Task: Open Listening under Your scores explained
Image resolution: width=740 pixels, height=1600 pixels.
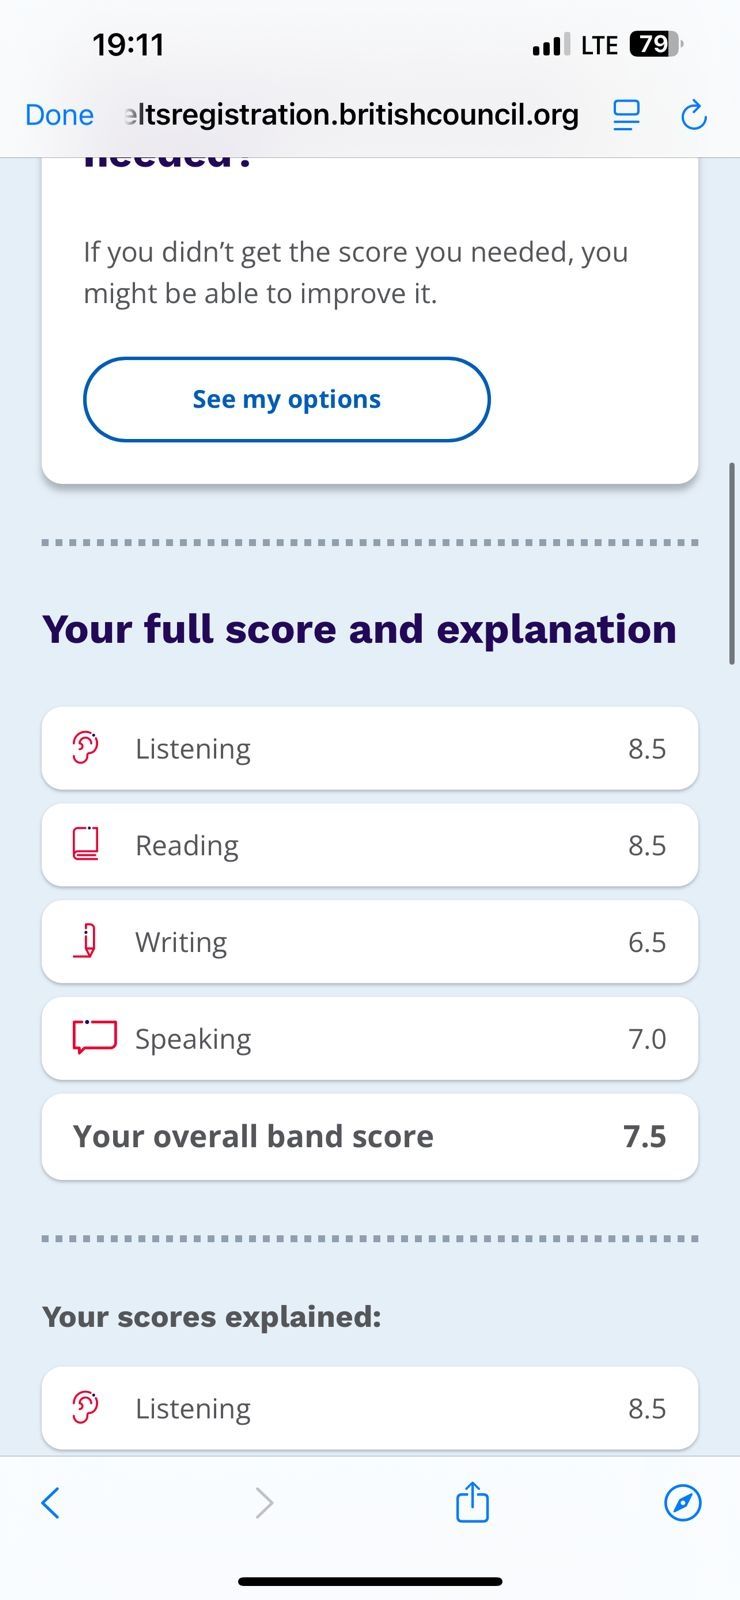Action: click(370, 1408)
